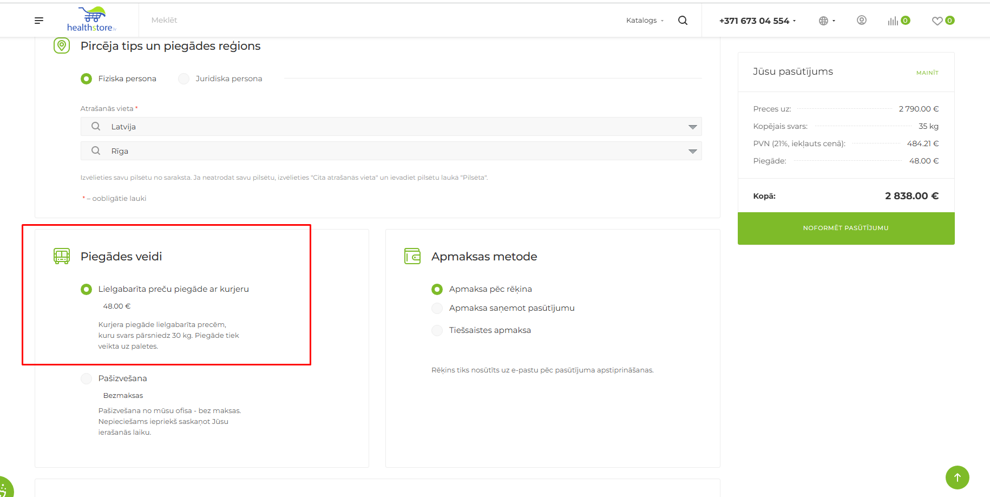Screen dimensions: 990x497
Task: Click the Preces uz 2 790.00 € value
Action: coord(919,109)
